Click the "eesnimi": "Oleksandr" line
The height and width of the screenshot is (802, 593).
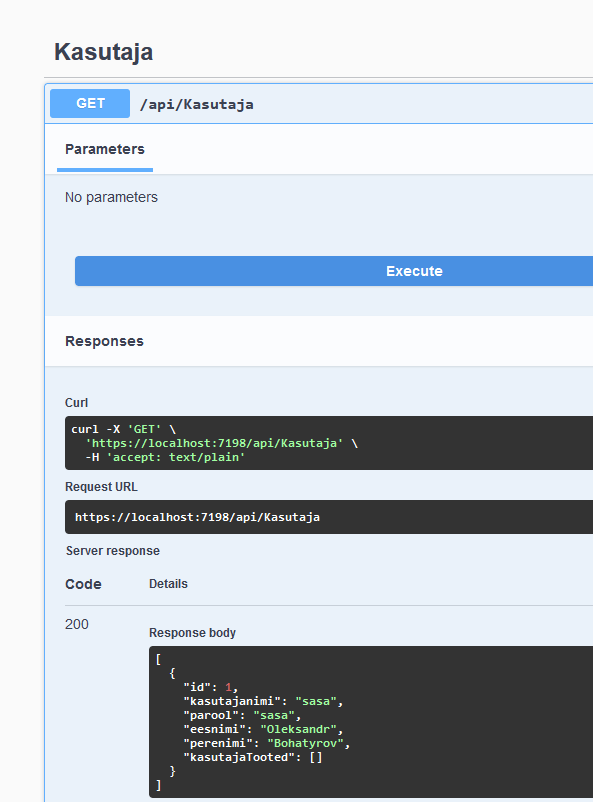263,729
